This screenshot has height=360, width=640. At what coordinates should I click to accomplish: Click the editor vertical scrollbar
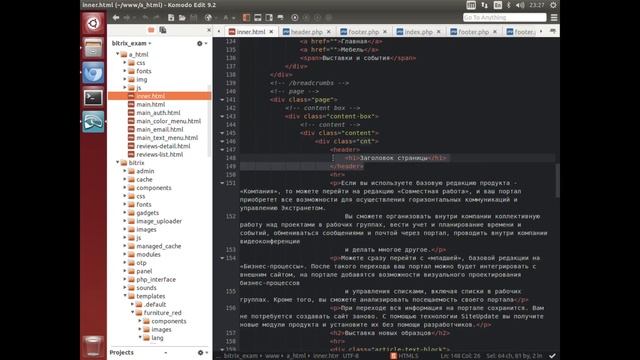(x=557, y=180)
